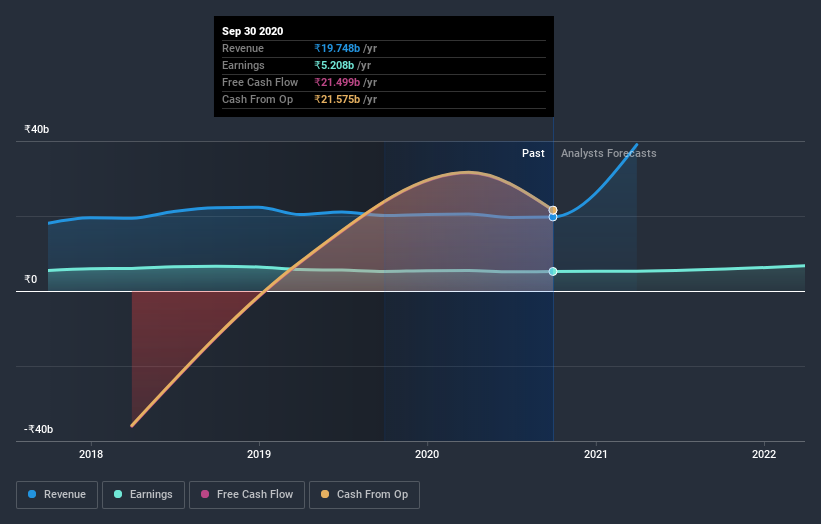Click the ₹40b y-axis label
This screenshot has height=524, width=821.
37,129
